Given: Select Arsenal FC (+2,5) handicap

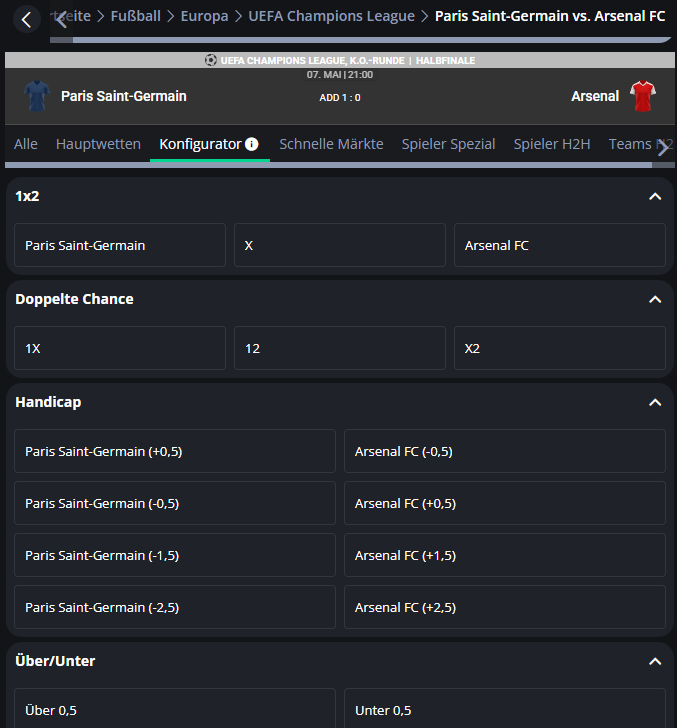Looking at the screenshot, I should point(505,607).
